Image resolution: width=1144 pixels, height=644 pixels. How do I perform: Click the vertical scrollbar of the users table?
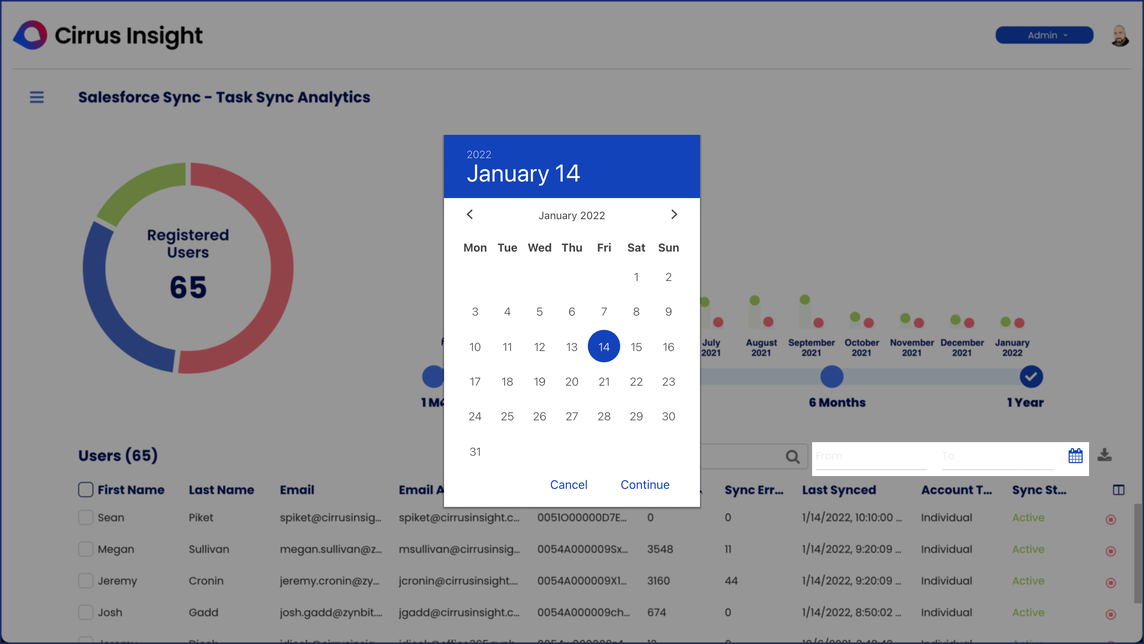tap(1137, 554)
